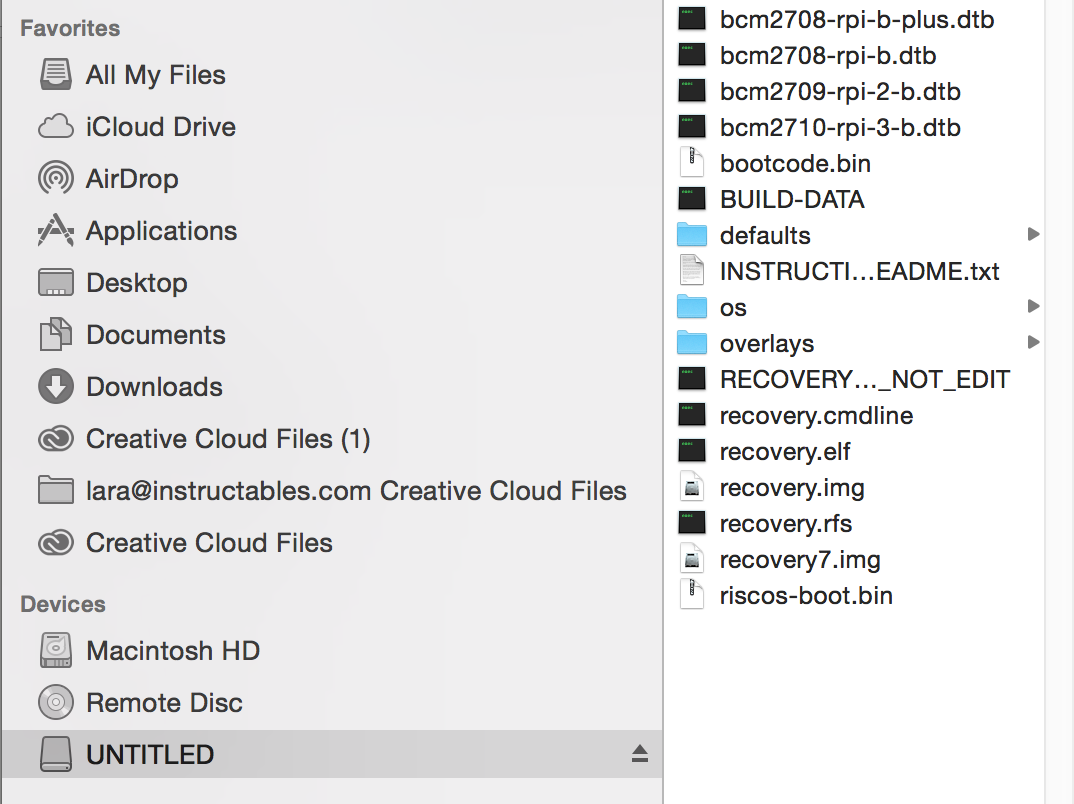1074x804 pixels.
Task: Select the riscos-boot.bin file icon
Action: [x=692, y=595]
